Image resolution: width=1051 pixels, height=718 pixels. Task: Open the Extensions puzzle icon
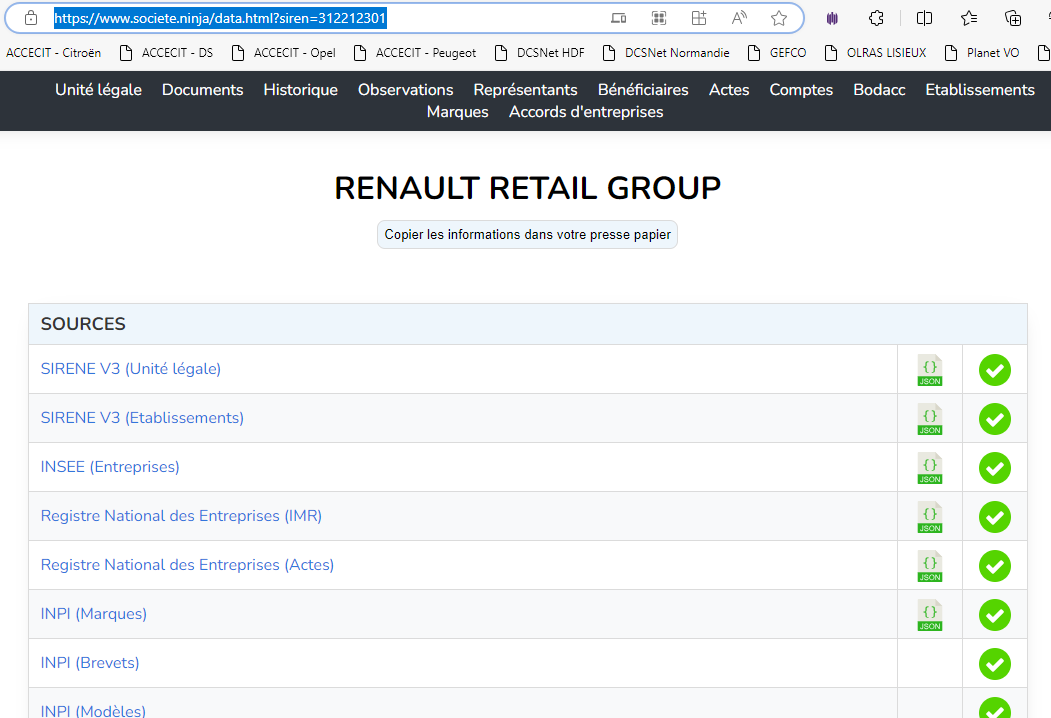[876, 18]
